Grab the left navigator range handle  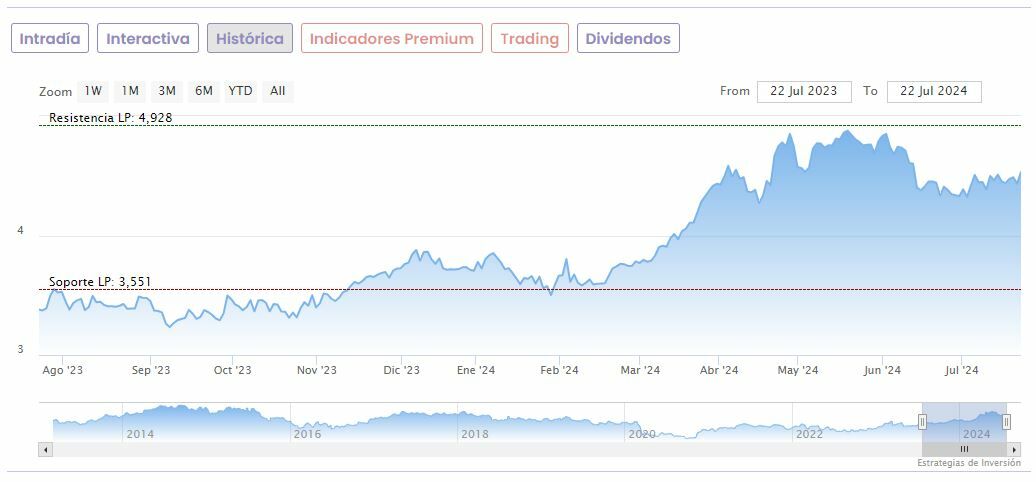(922, 422)
